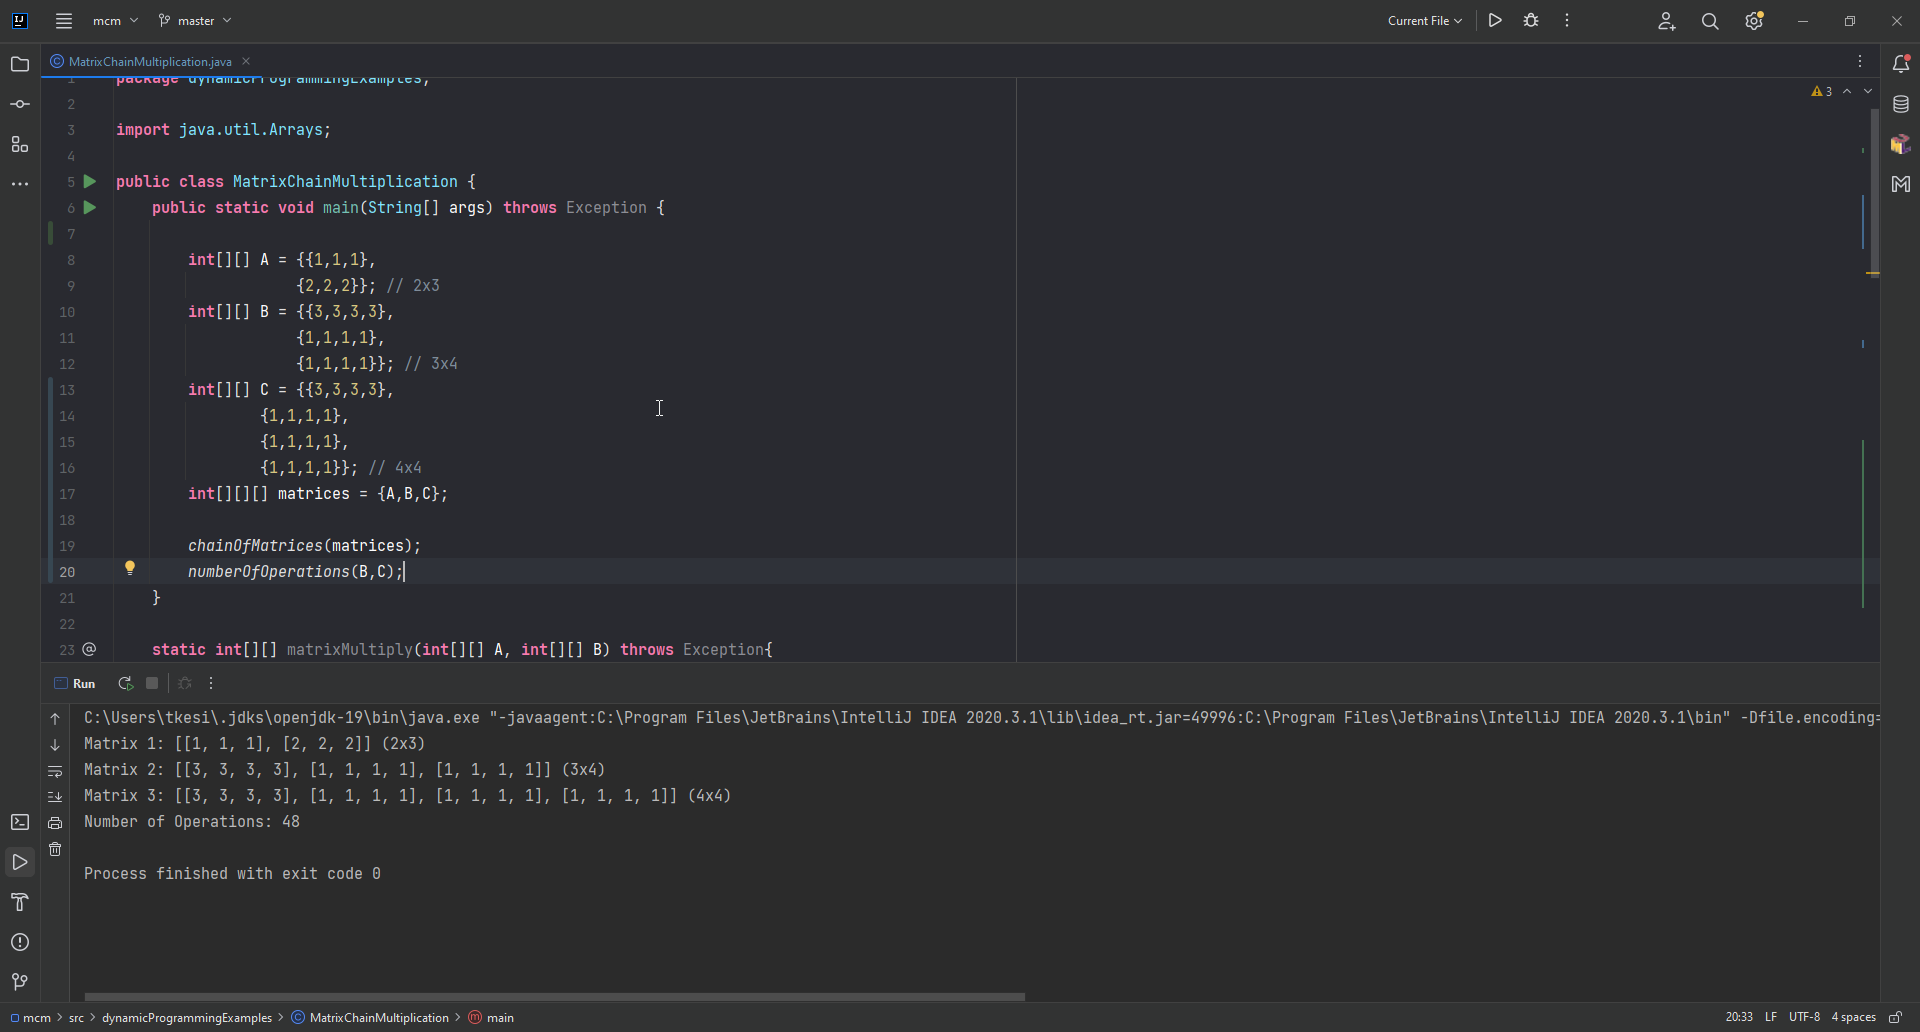The height and width of the screenshot is (1032, 1920).
Task: Open Maven tool window
Action: click(1901, 184)
